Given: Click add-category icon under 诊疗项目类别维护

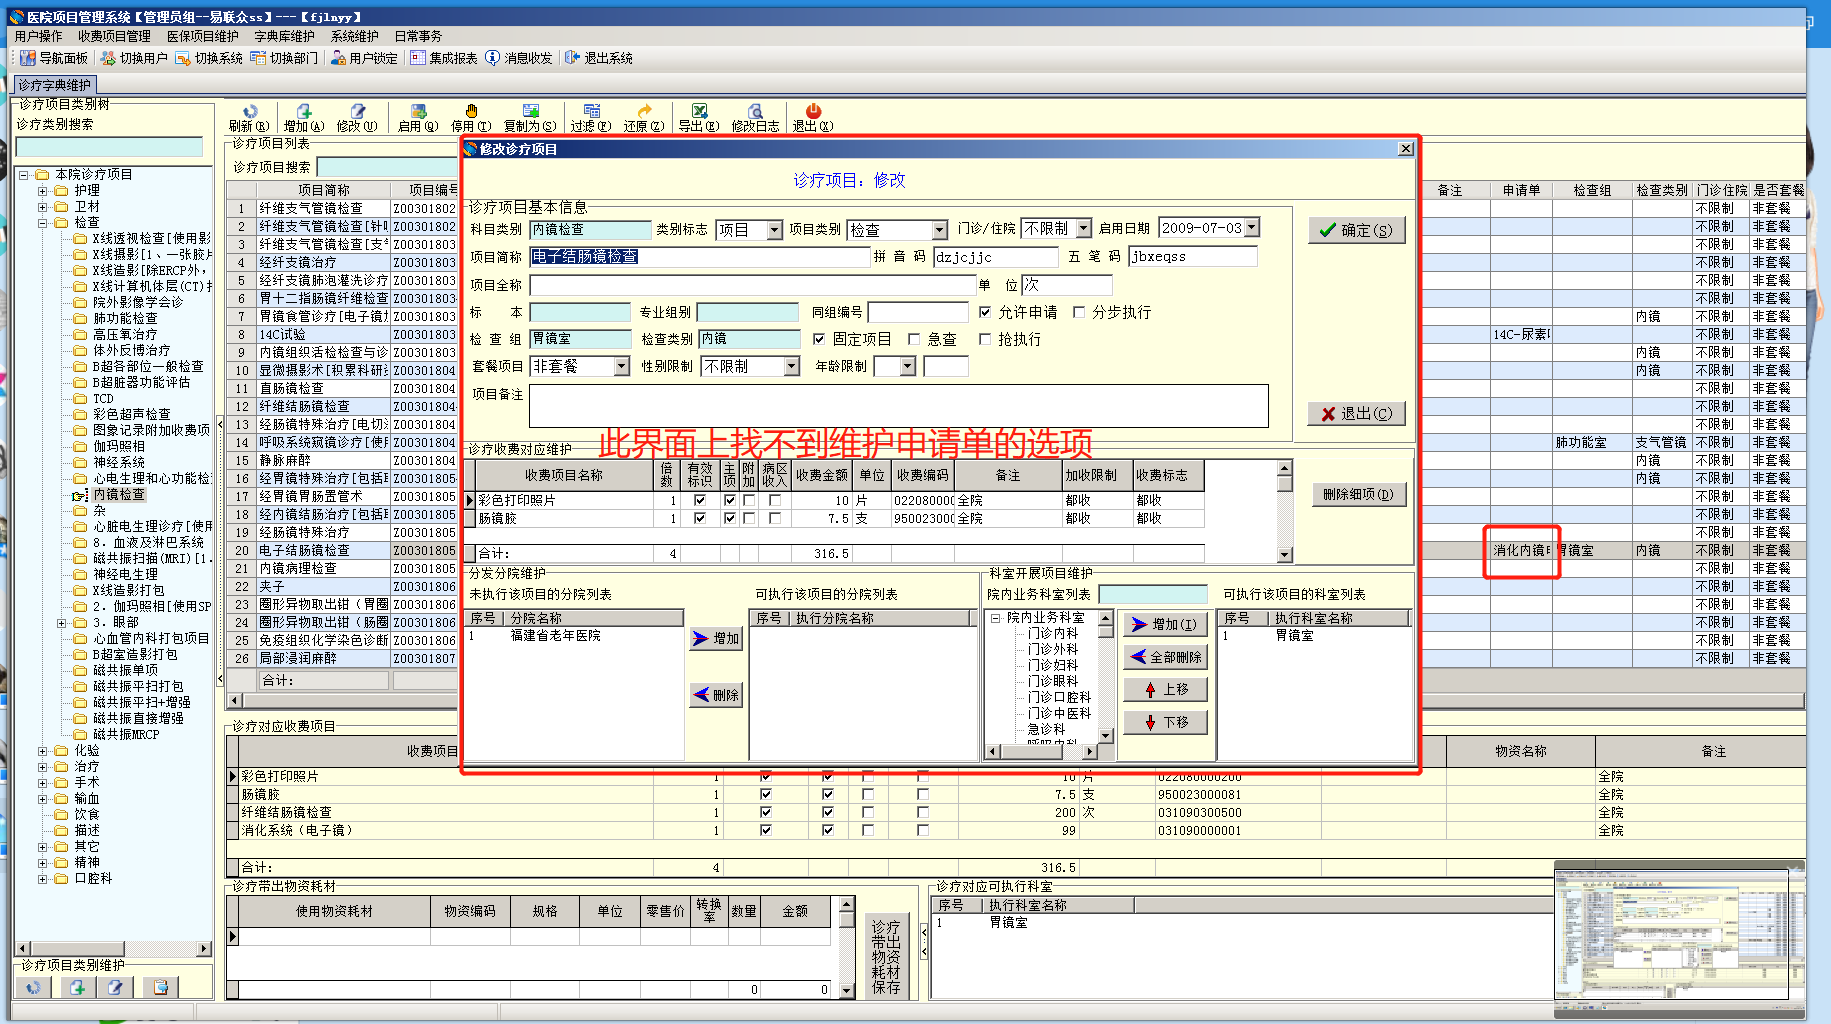Looking at the screenshot, I should tap(77, 987).
